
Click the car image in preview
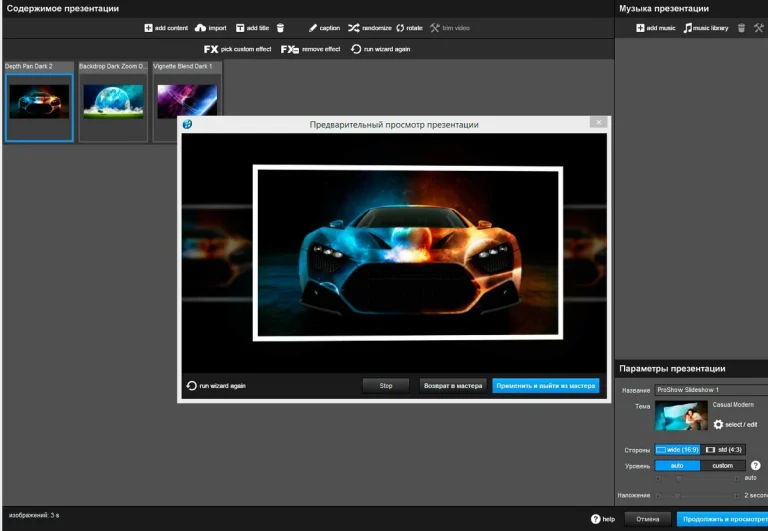tap(408, 253)
